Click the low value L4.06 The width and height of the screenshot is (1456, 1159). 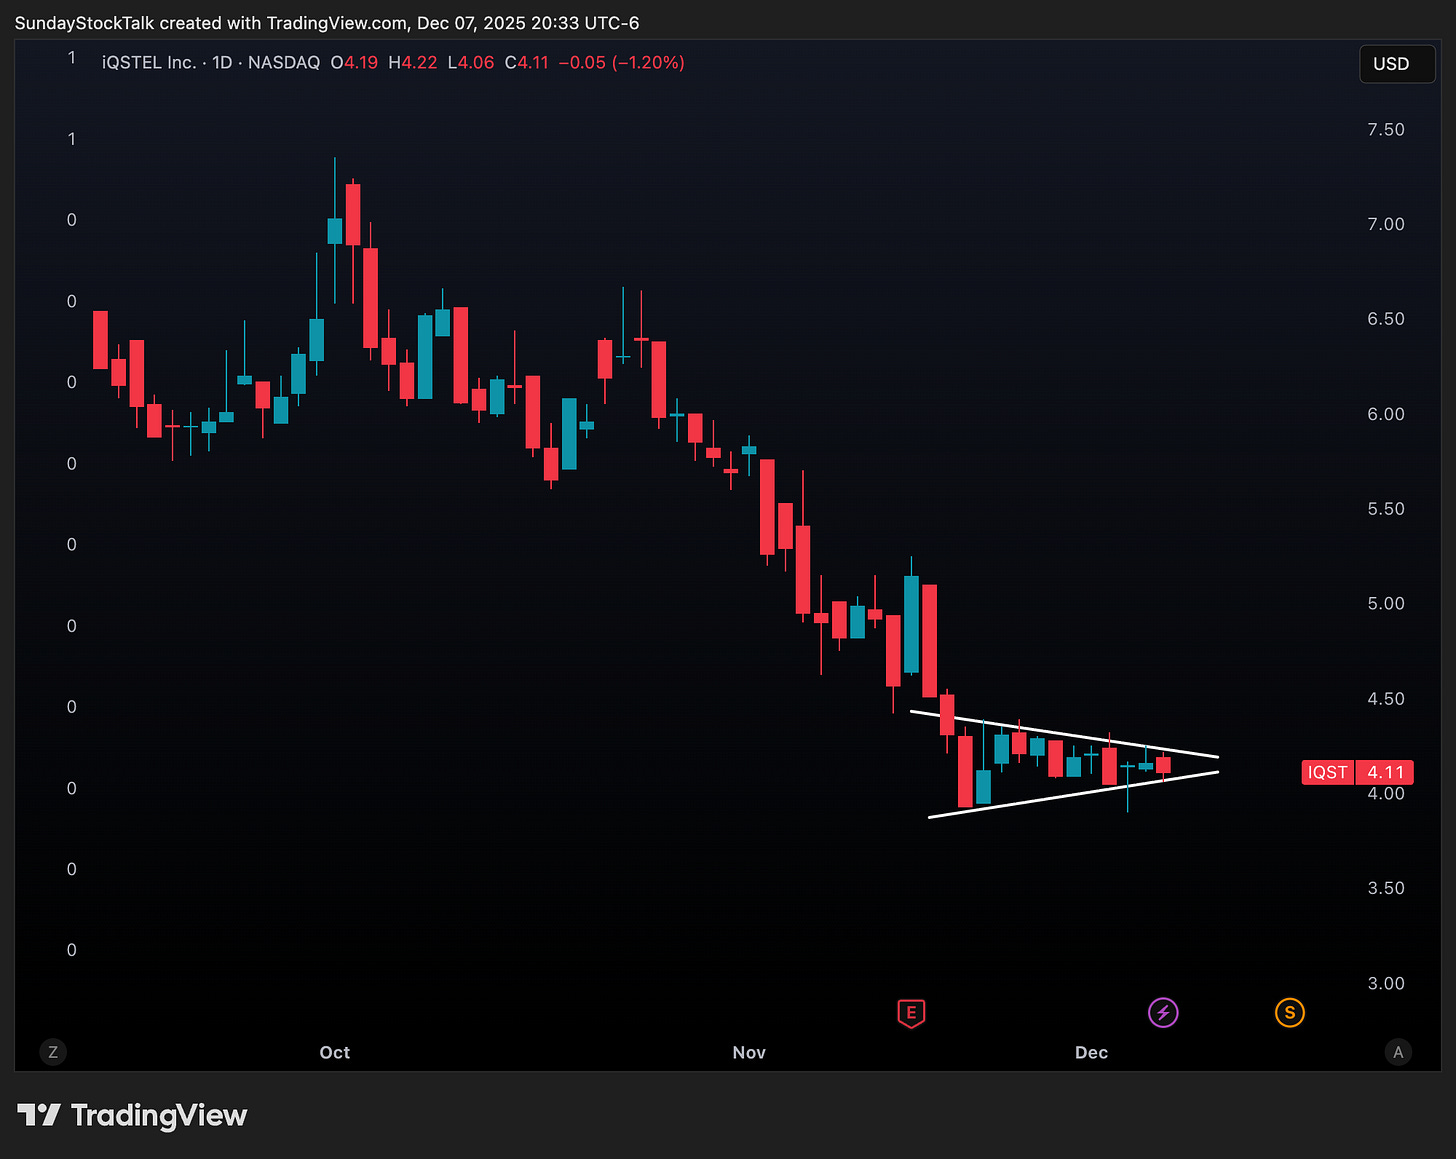coord(471,63)
